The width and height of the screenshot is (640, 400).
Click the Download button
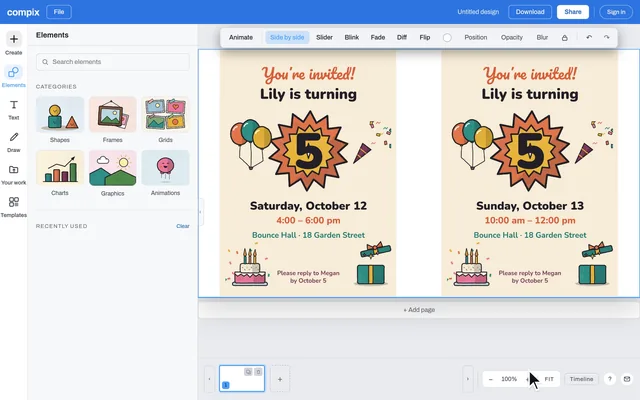(x=530, y=12)
